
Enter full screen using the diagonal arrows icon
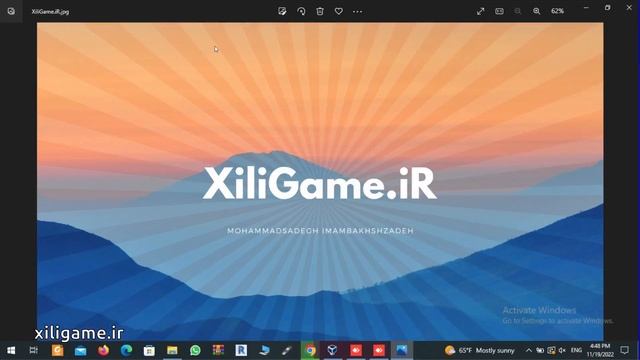(480, 11)
